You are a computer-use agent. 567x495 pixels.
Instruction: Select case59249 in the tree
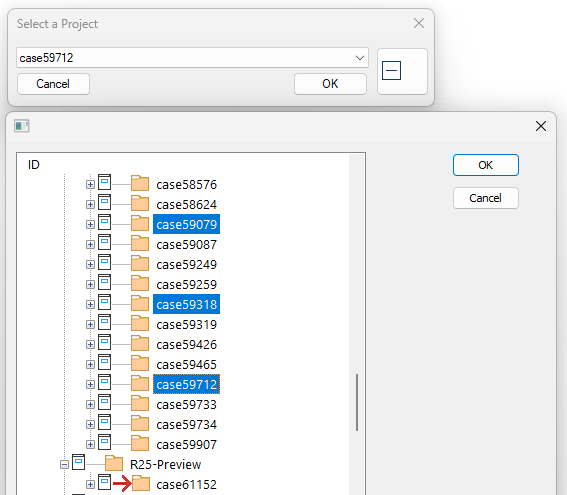[186, 265]
